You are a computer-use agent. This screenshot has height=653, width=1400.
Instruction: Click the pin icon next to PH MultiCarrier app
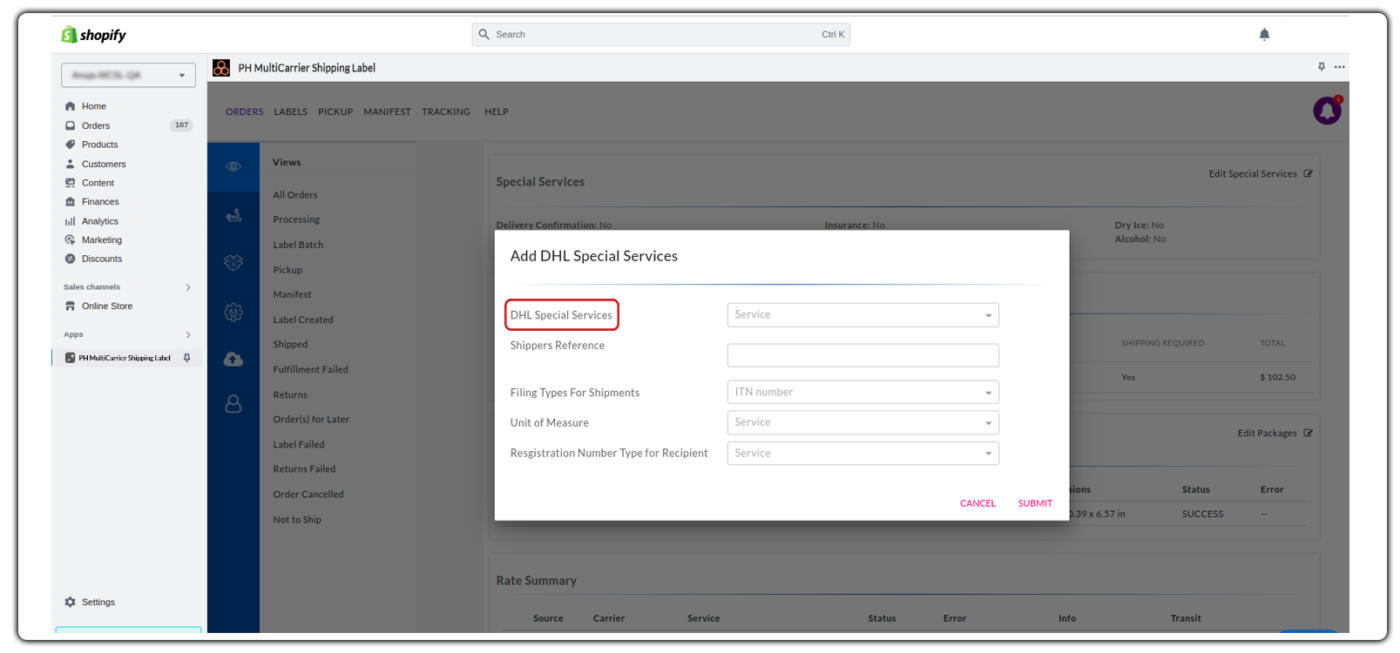coord(186,358)
